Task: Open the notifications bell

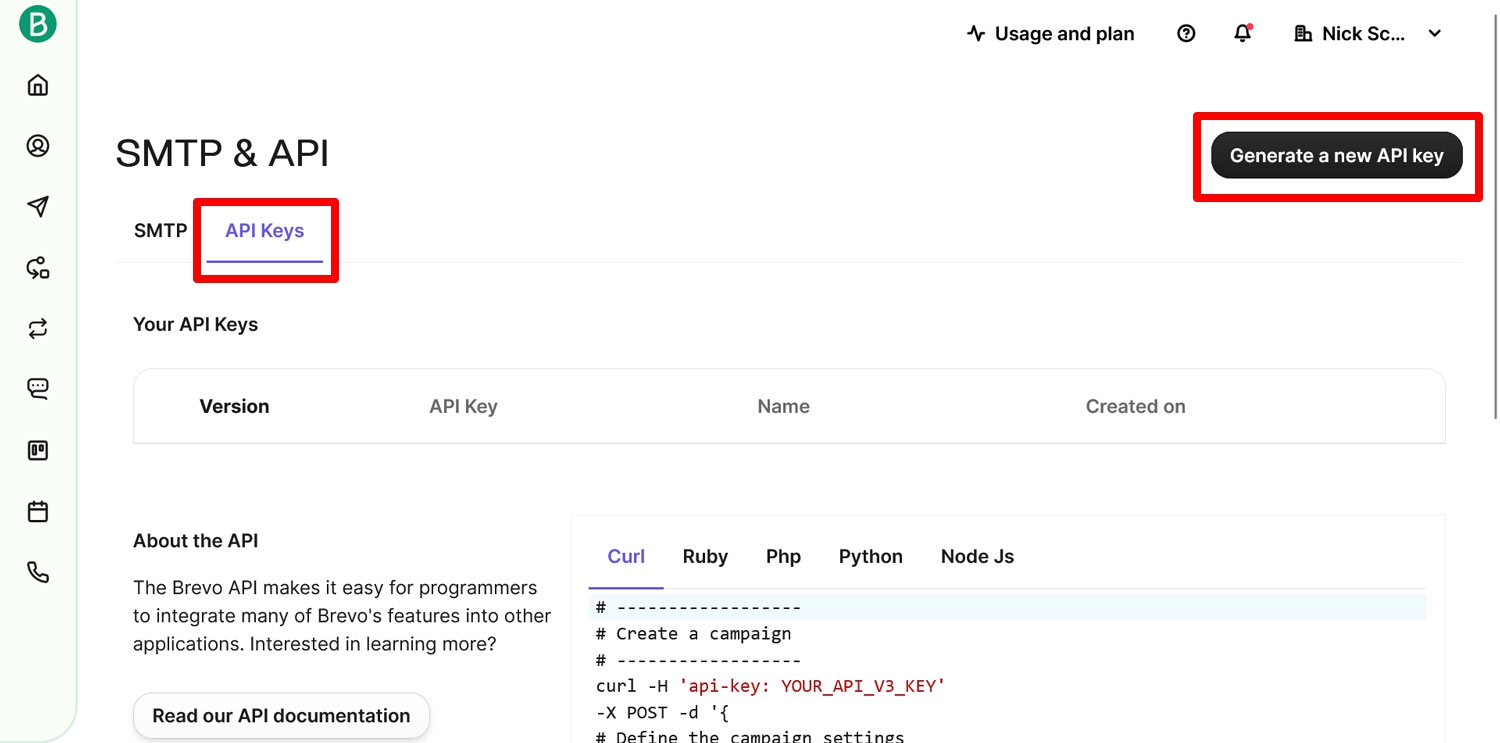Action: coord(1243,34)
